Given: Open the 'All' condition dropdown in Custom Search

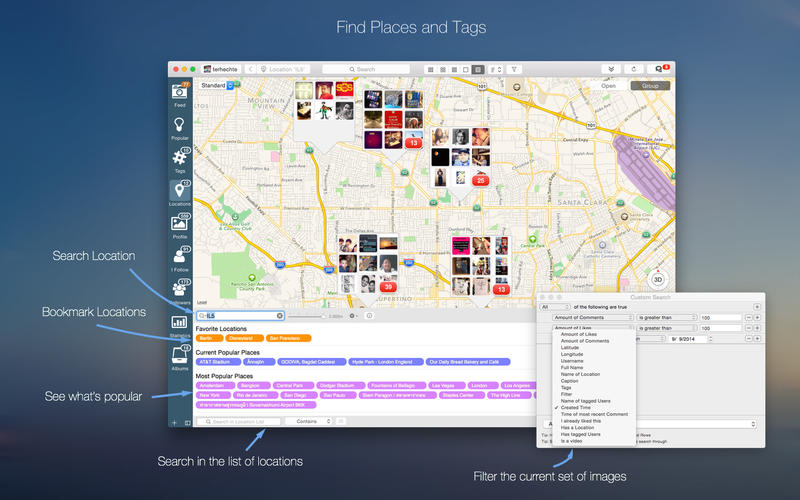Looking at the screenshot, I should (x=551, y=307).
